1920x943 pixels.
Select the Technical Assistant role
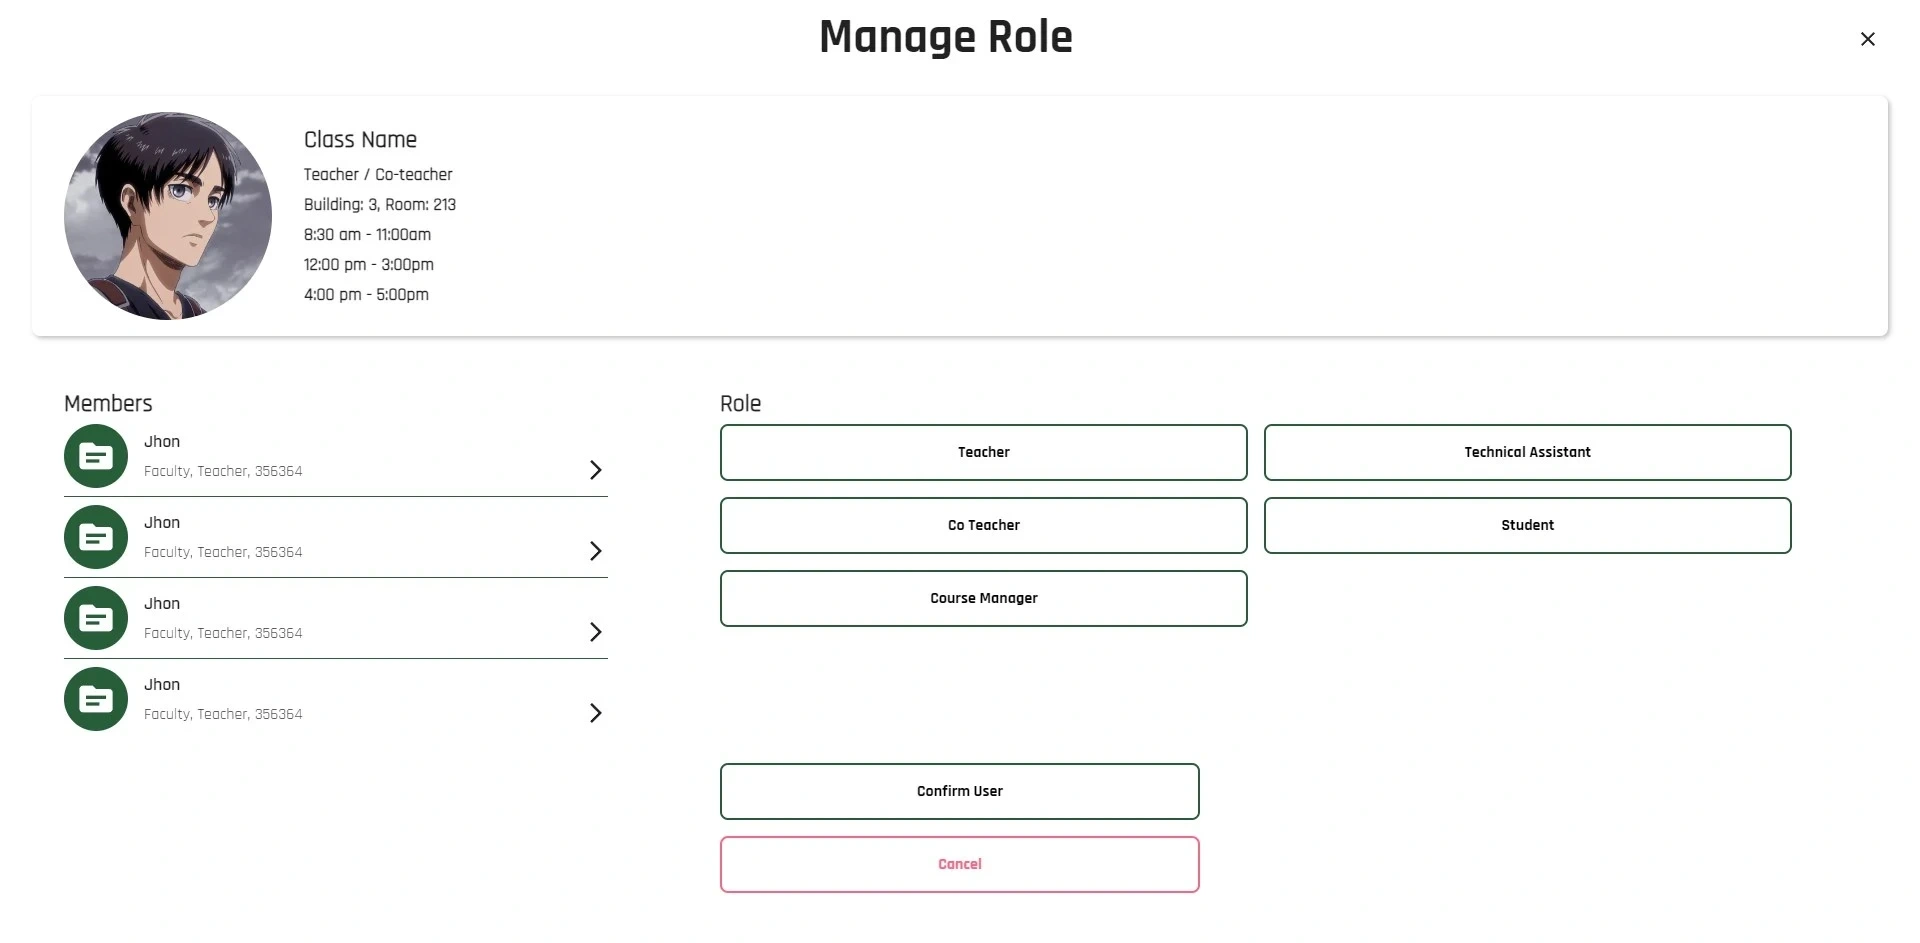[x=1527, y=452]
